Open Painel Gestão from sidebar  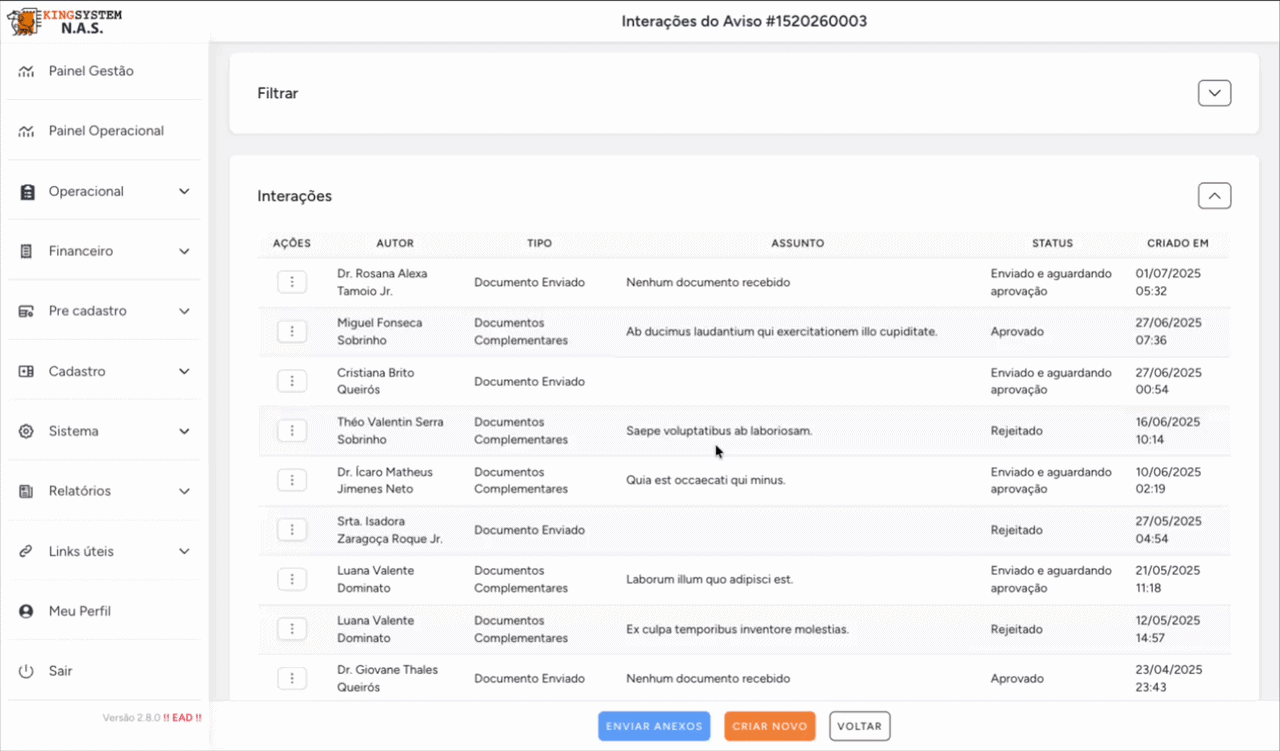click(x=90, y=71)
